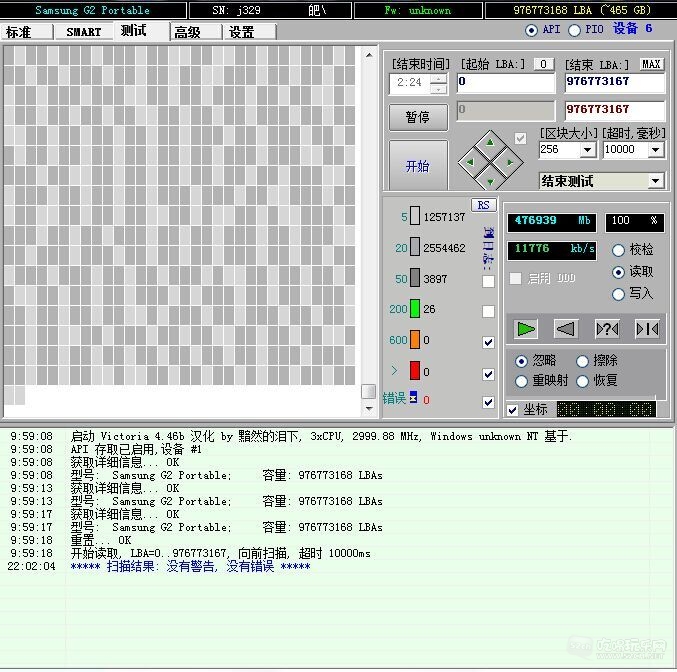Click the red slow-block swatch
This screenshot has height=672, width=677.
click(414, 371)
